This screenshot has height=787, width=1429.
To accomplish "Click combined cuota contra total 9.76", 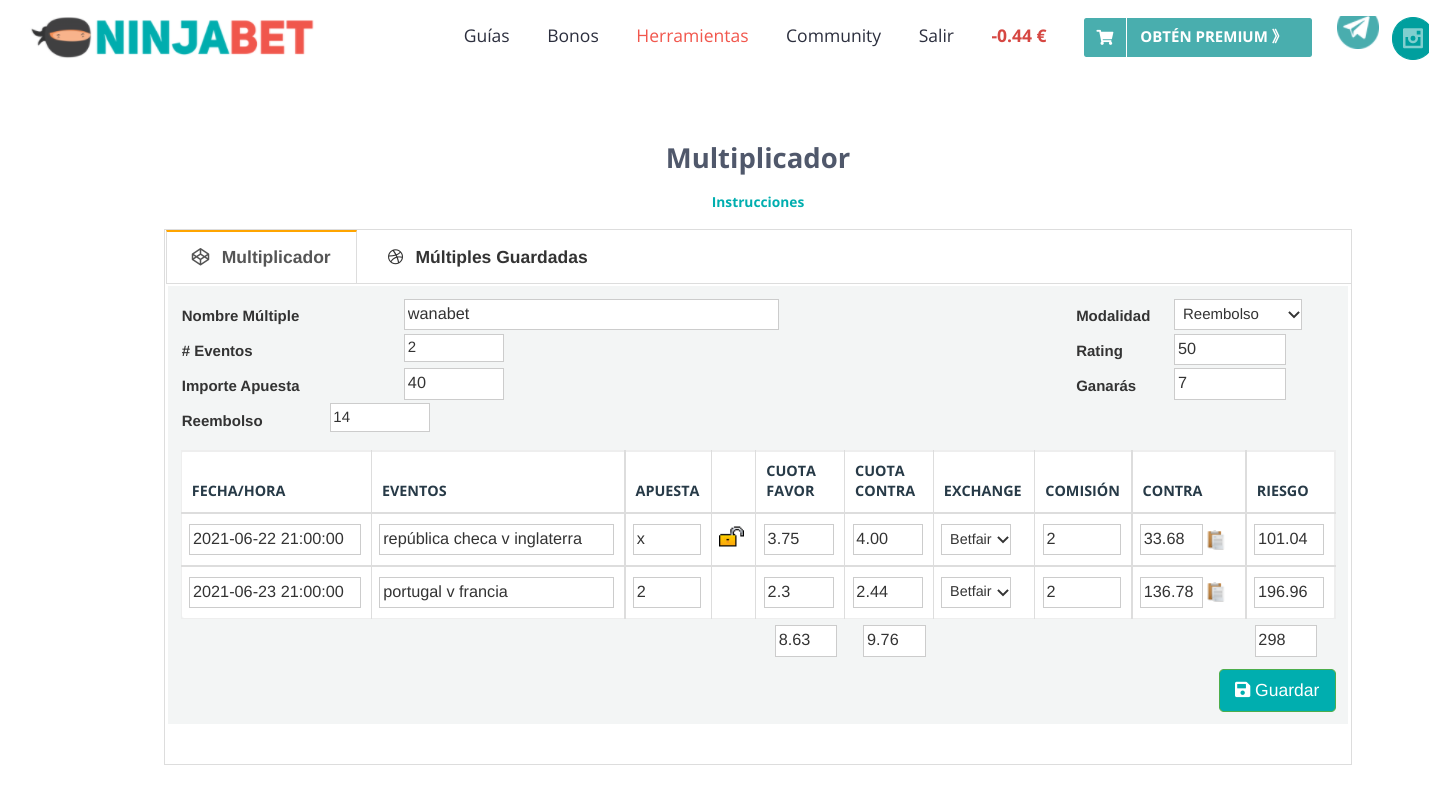I will [x=894, y=641].
